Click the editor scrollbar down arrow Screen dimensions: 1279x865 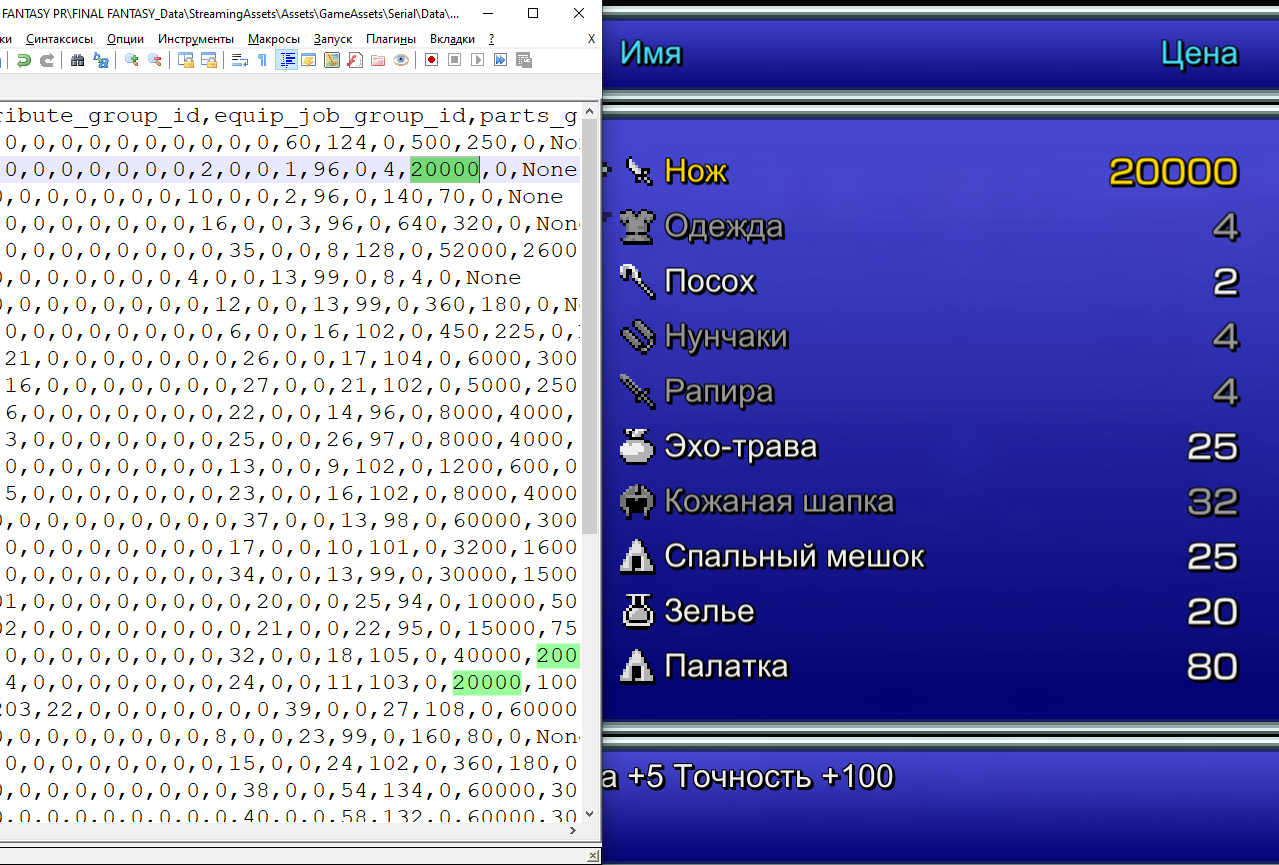[x=589, y=813]
